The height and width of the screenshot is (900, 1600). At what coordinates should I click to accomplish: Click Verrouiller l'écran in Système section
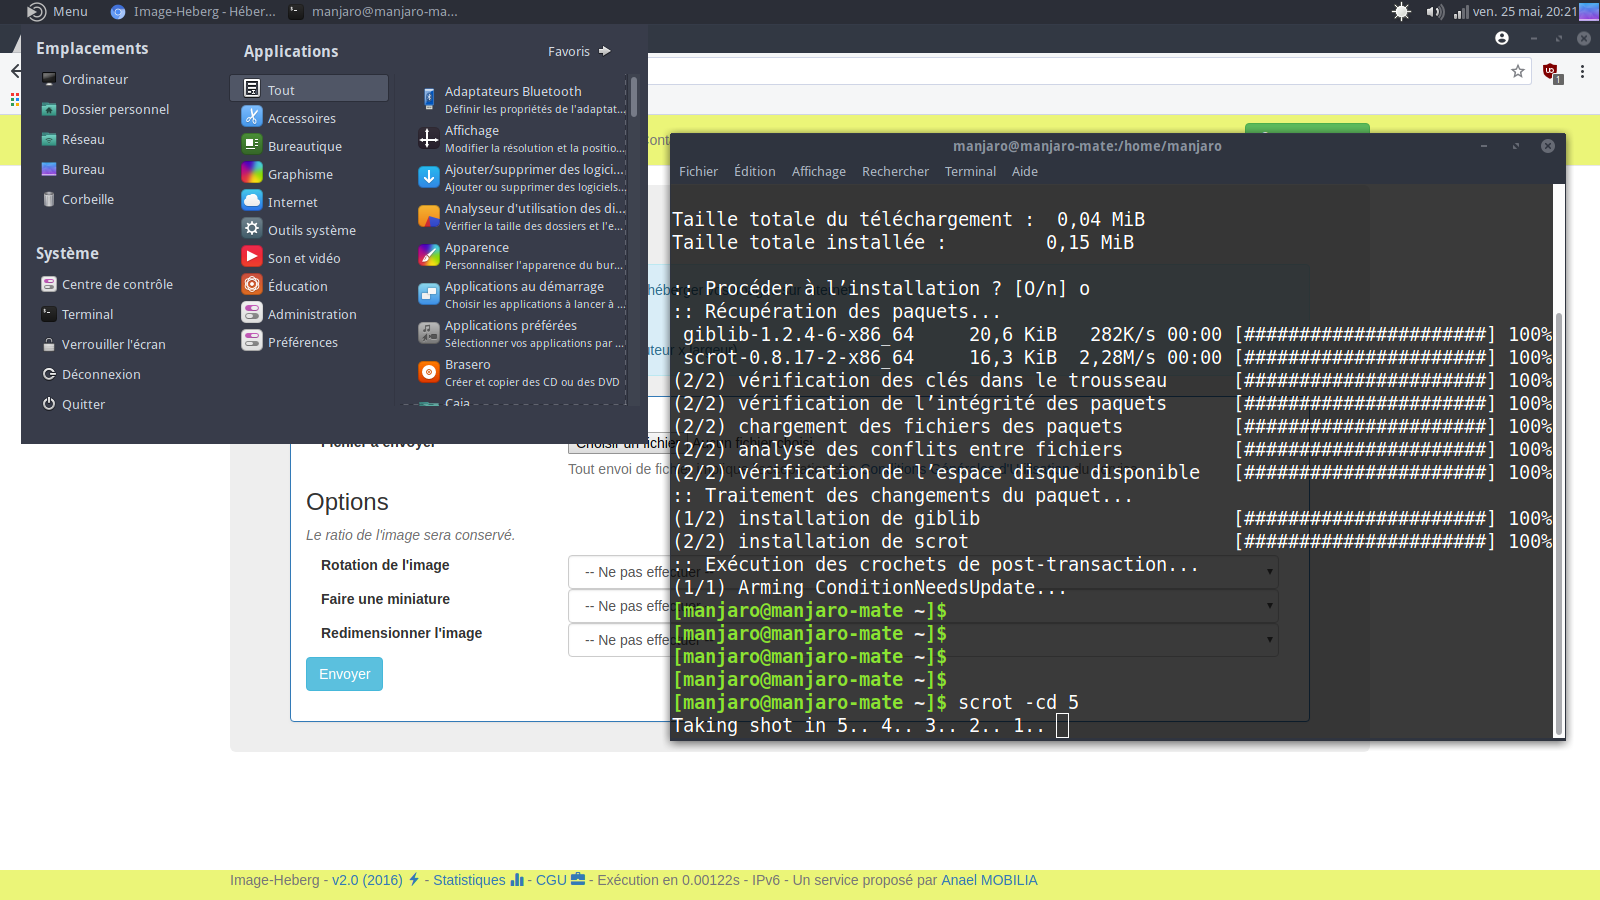(113, 344)
